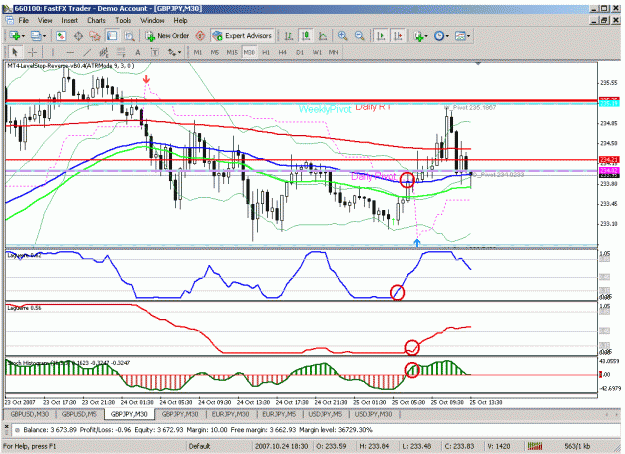Select the equidistant channel tool
The width and height of the screenshot is (625, 454).
point(104,52)
